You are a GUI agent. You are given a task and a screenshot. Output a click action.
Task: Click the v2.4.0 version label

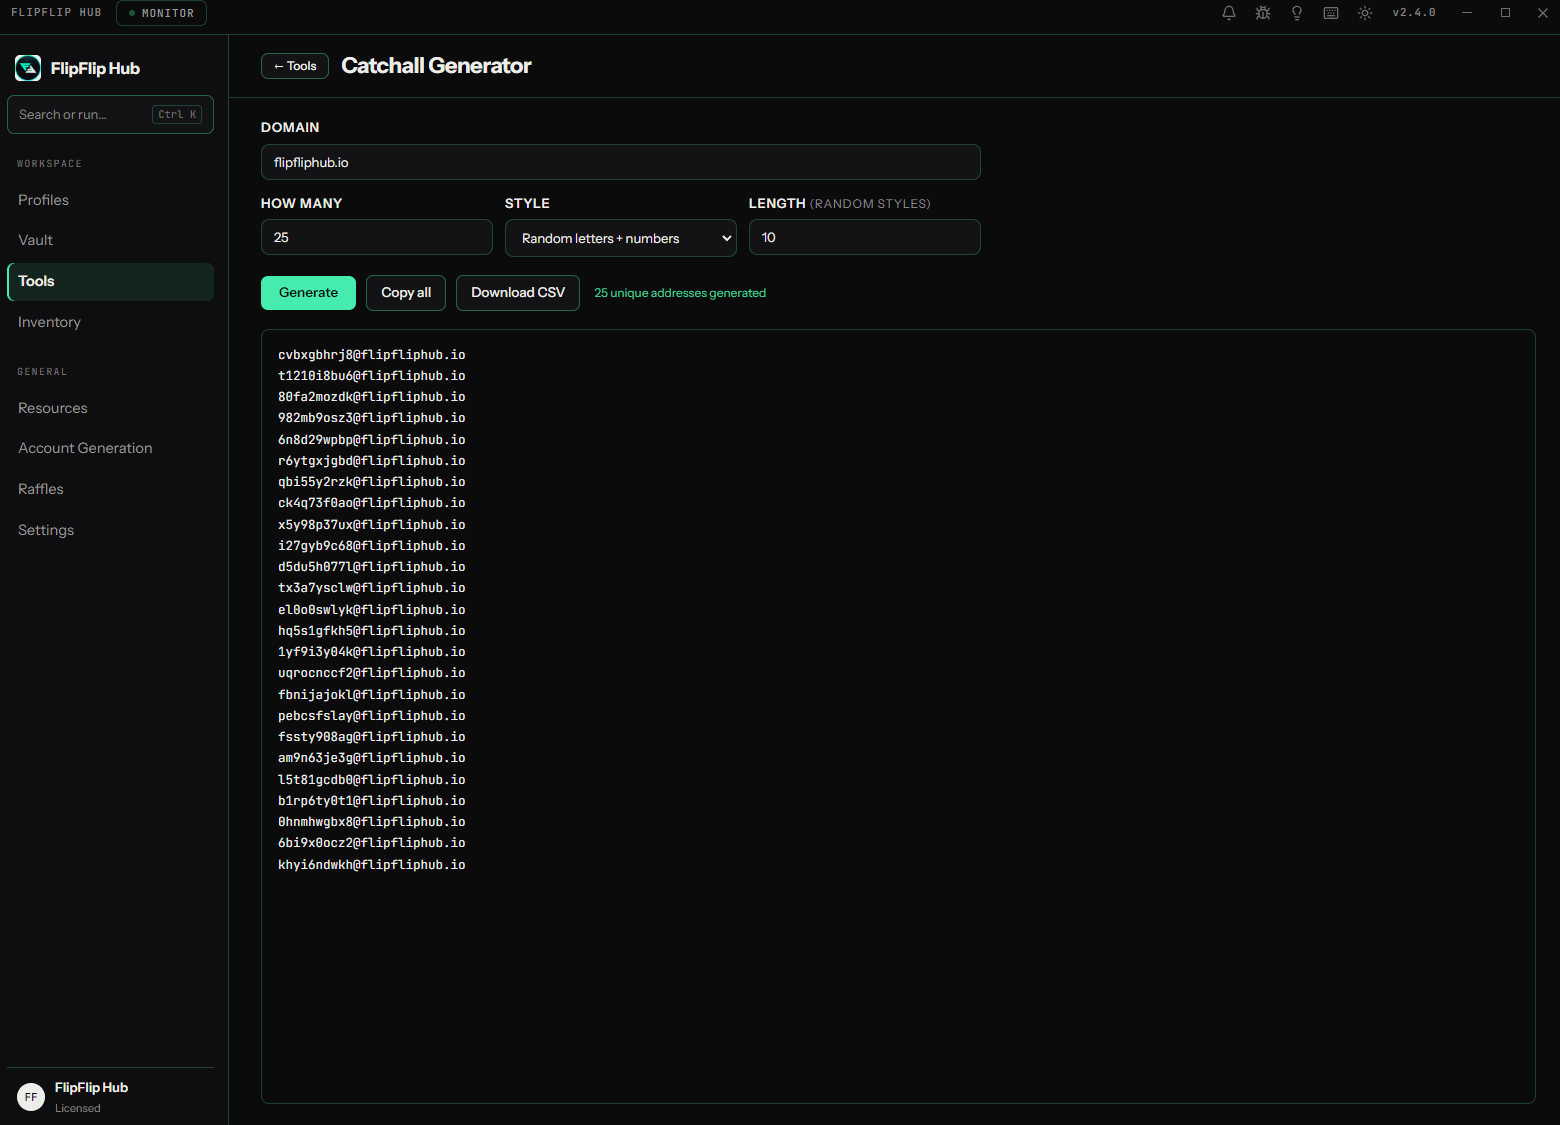[1414, 13]
